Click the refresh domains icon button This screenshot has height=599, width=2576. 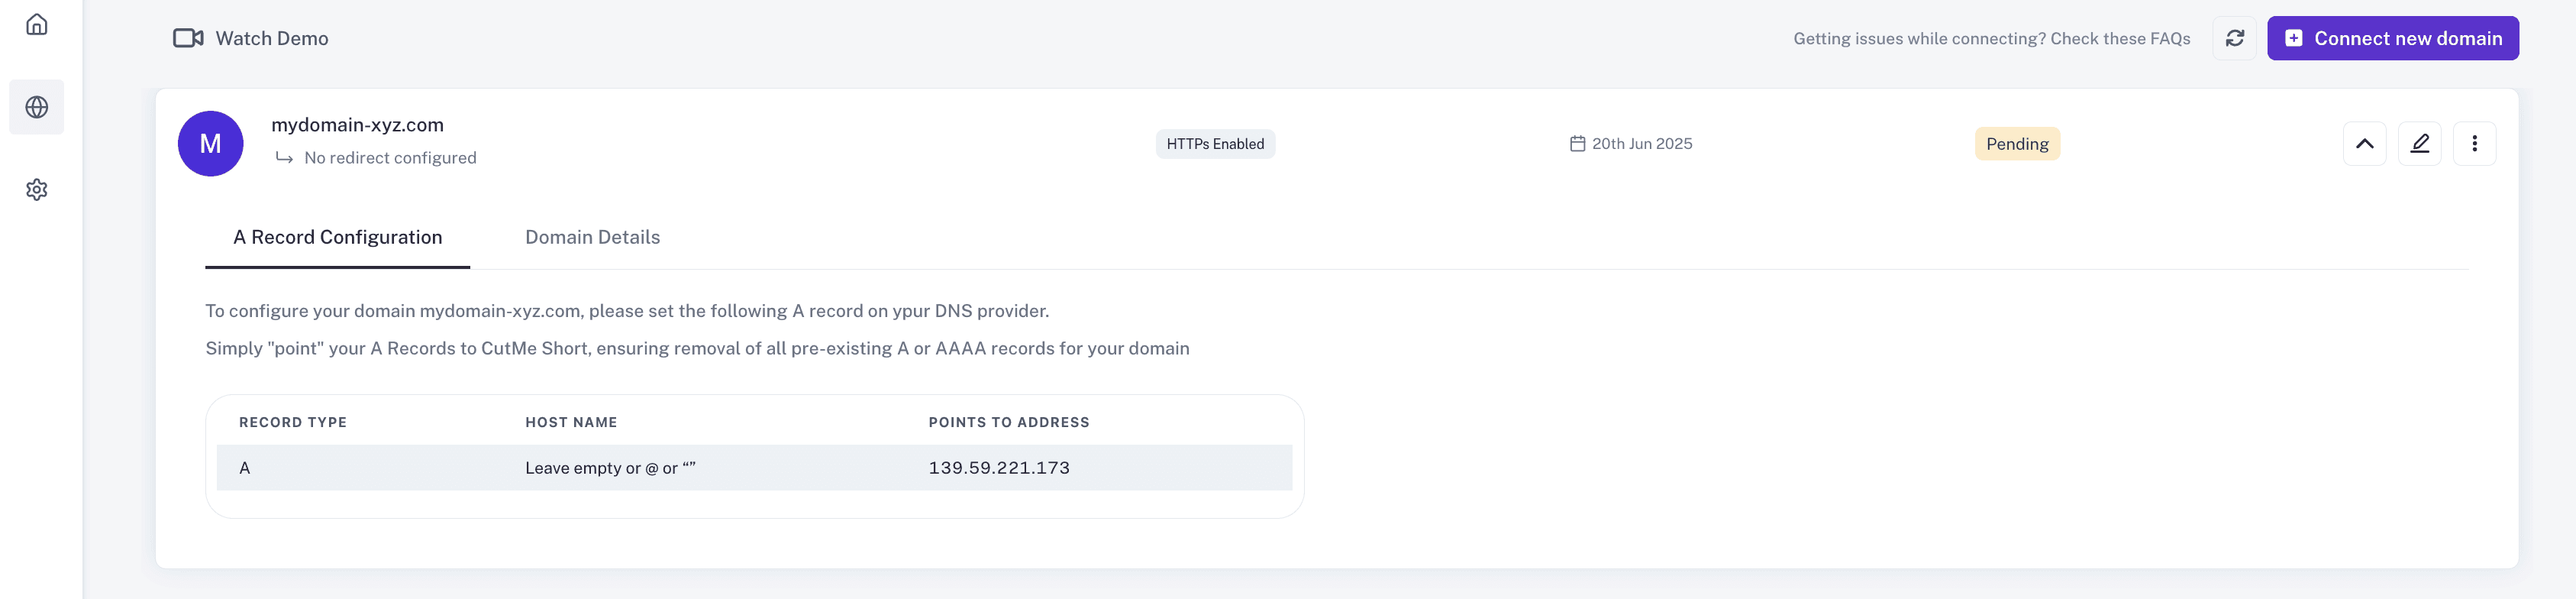[x=2234, y=38]
